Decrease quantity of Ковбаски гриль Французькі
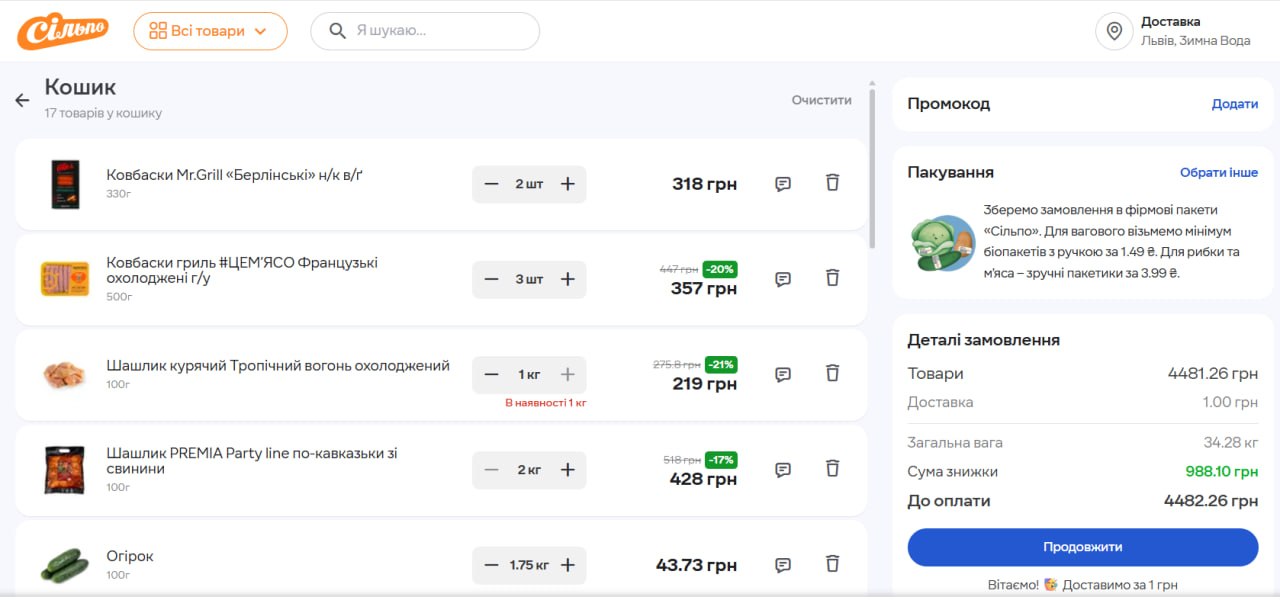The width and height of the screenshot is (1280, 600). click(x=491, y=279)
